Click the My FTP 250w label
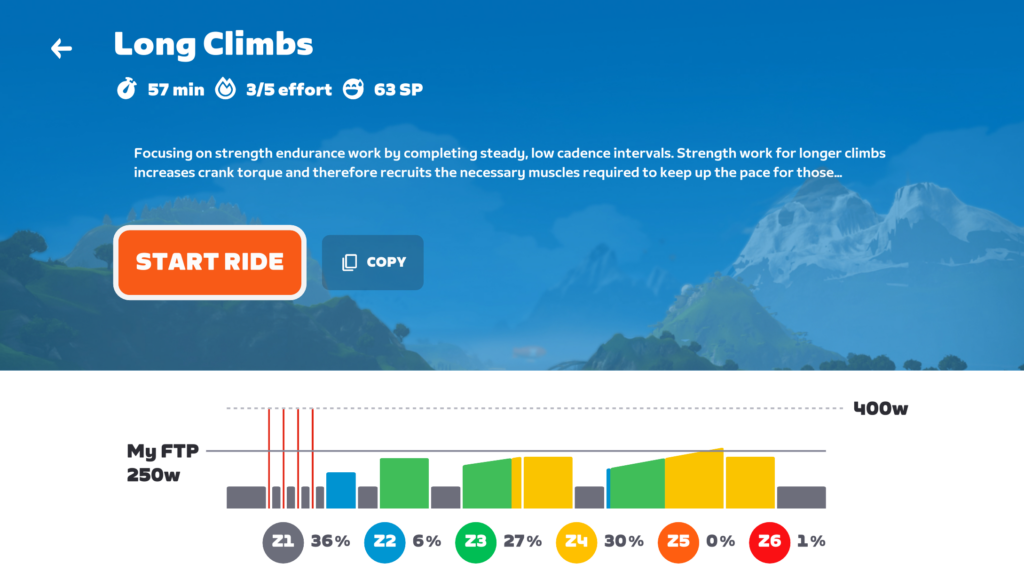Viewport: 1024px width, 588px height. 163,463
